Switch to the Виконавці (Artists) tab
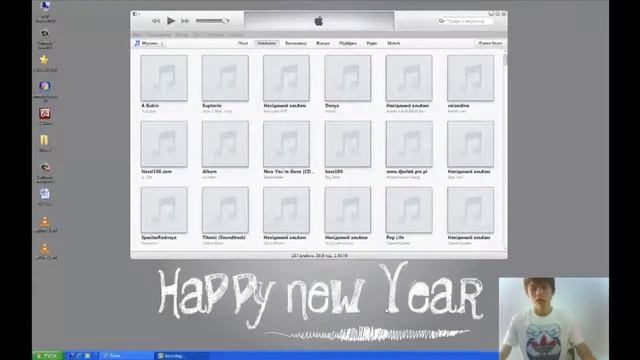 (296, 43)
